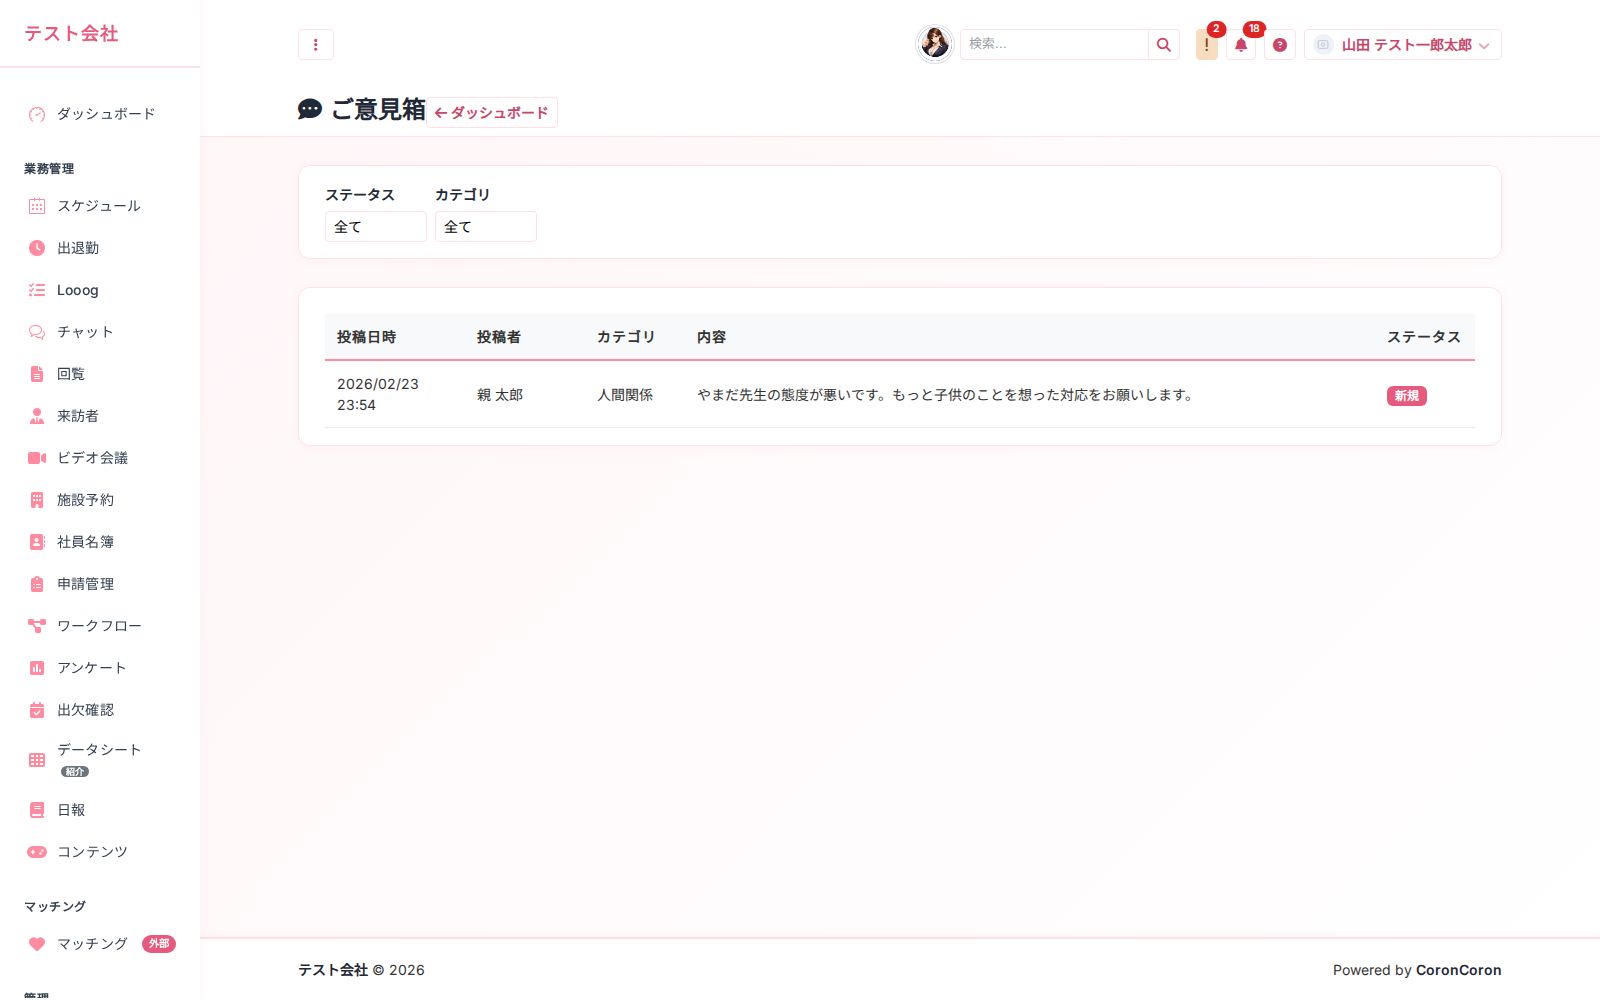
Task: Open the カテゴリ filter dropdown
Action: [x=486, y=227]
